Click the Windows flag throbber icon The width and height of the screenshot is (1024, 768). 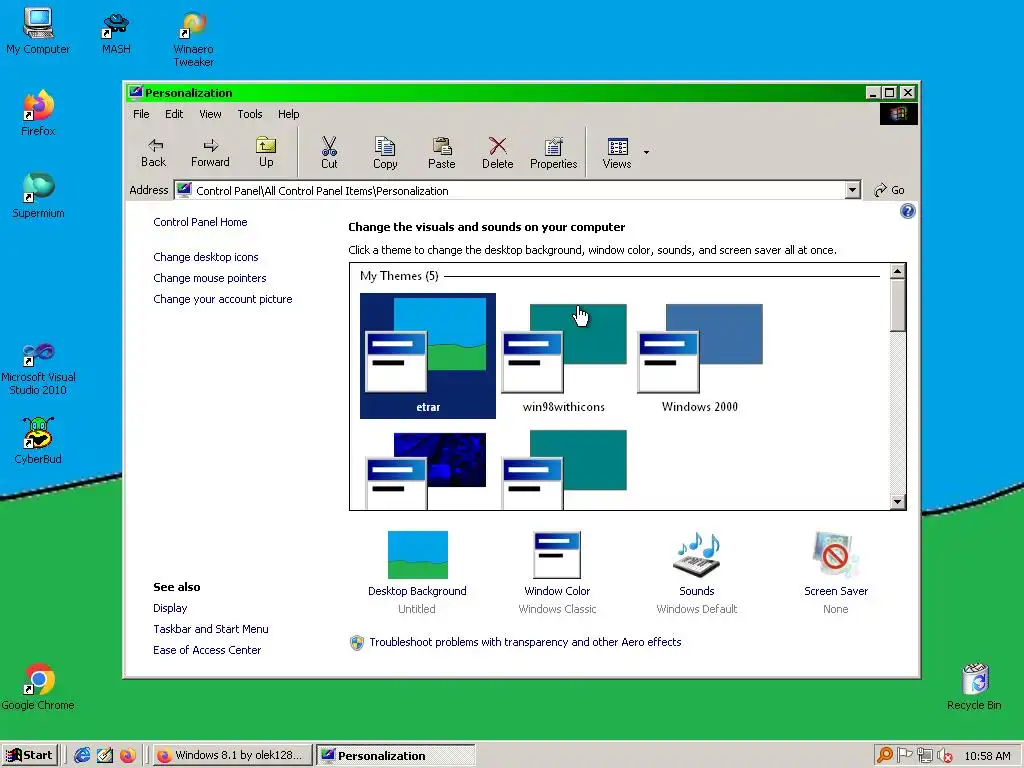tap(899, 114)
